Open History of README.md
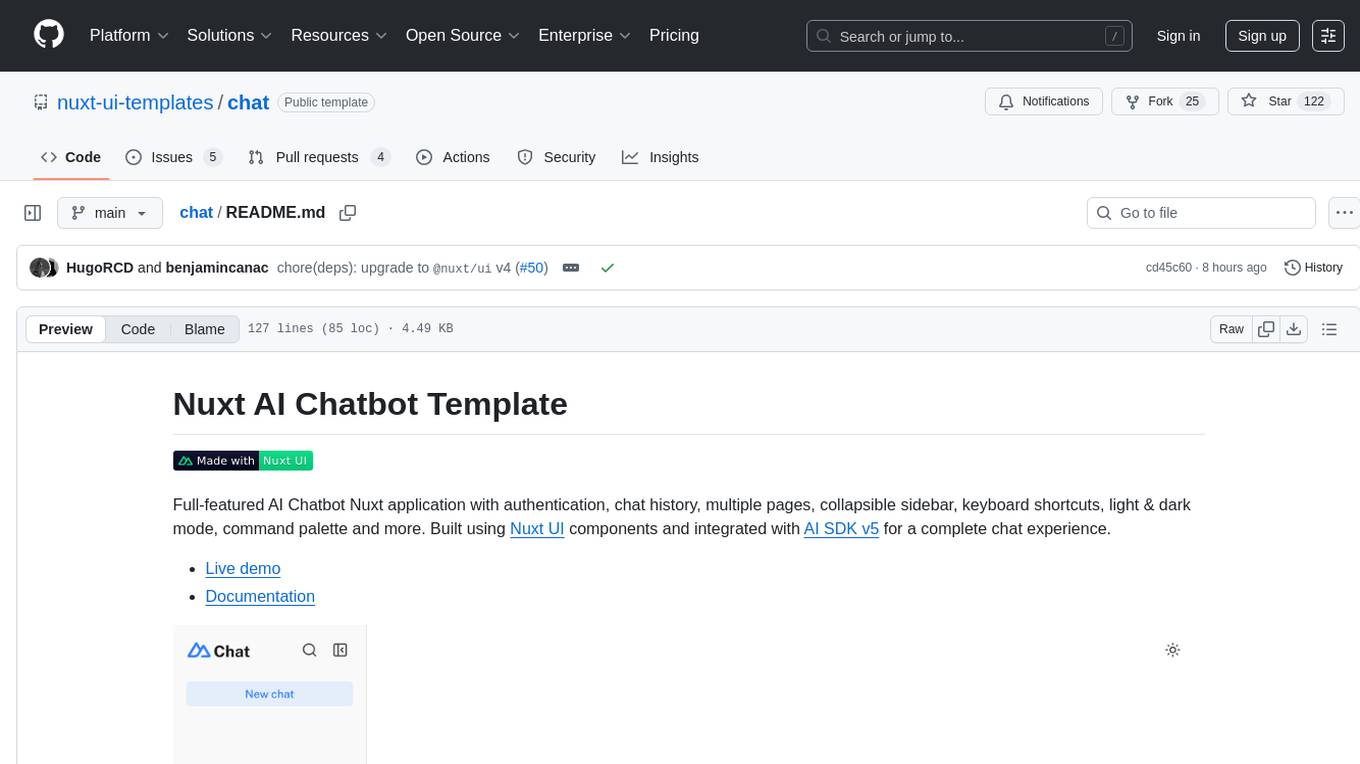This screenshot has width=1360, height=764. pyautogui.click(x=1313, y=268)
